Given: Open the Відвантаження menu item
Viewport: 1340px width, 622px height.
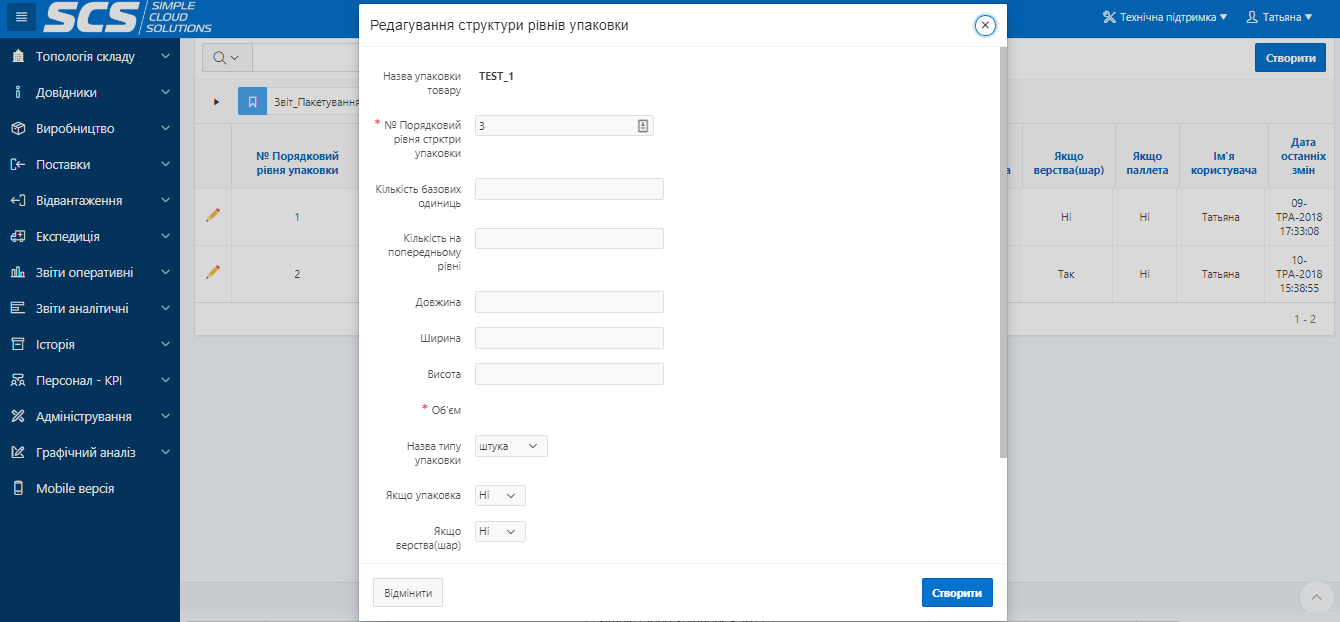Looking at the screenshot, I should pyautogui.click(x=90, y=201).
